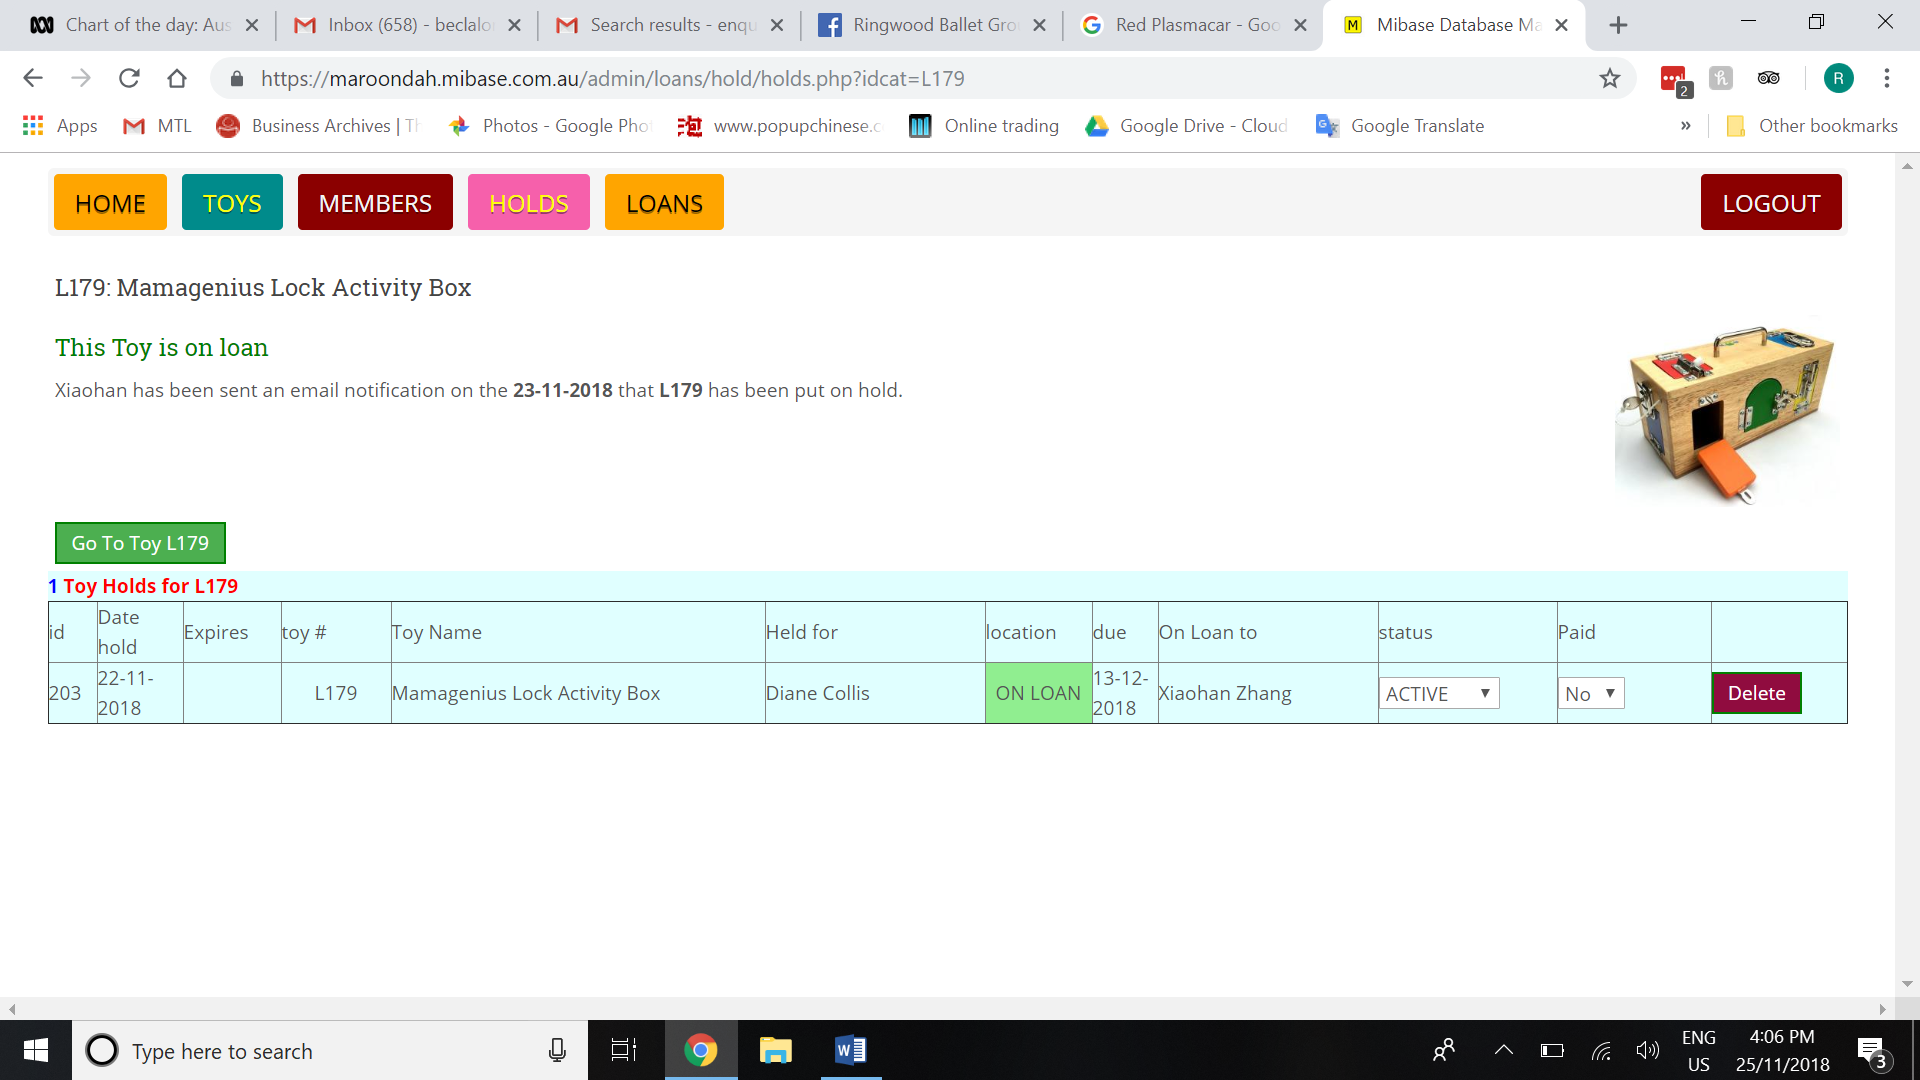Expand the ACTIVE status dropdown
Viewport: 1920px width, 1080px height.
click(x=1438, y=693)
